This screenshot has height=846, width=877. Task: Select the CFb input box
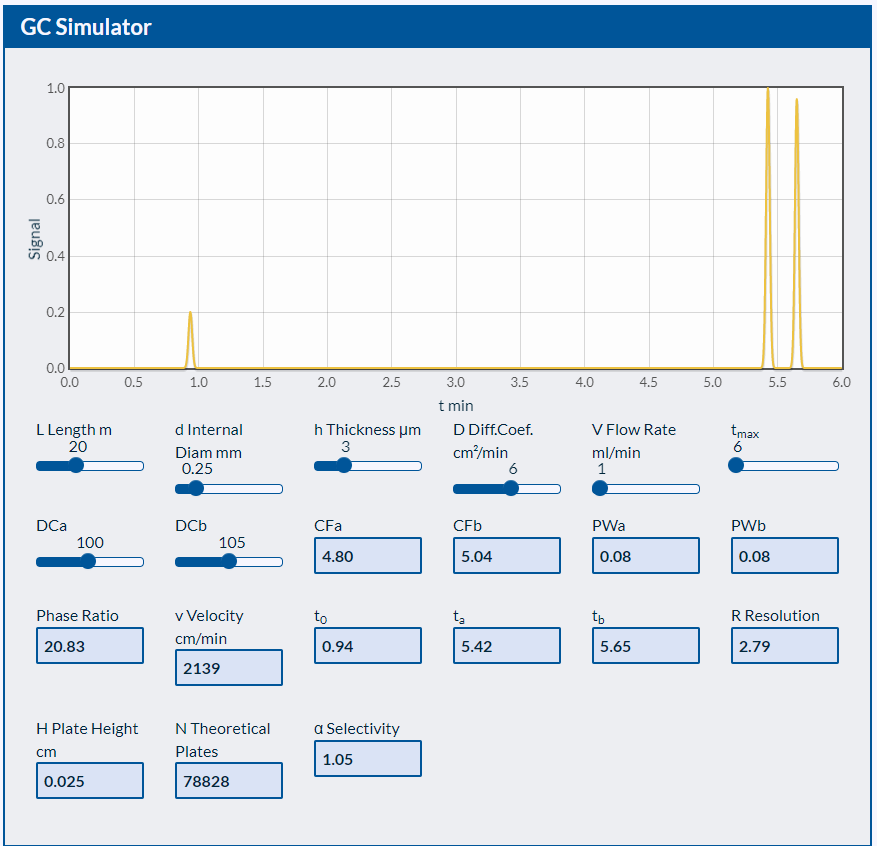506,555
